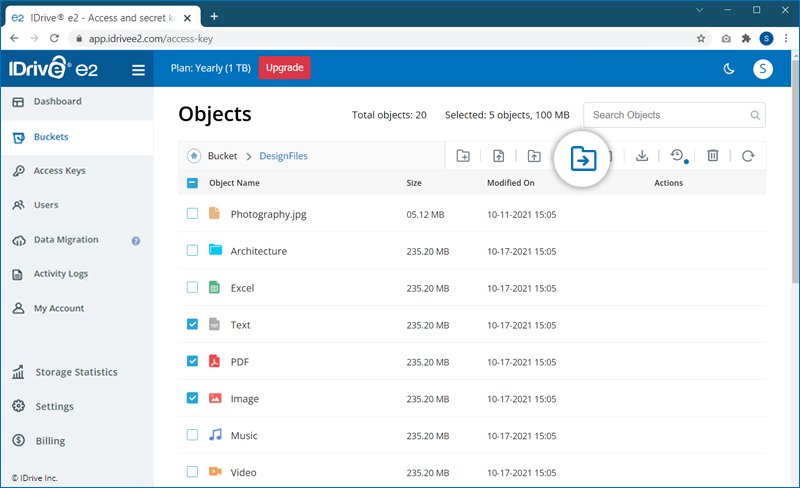Open Activity Logs in sidebar

pos(77,274)
